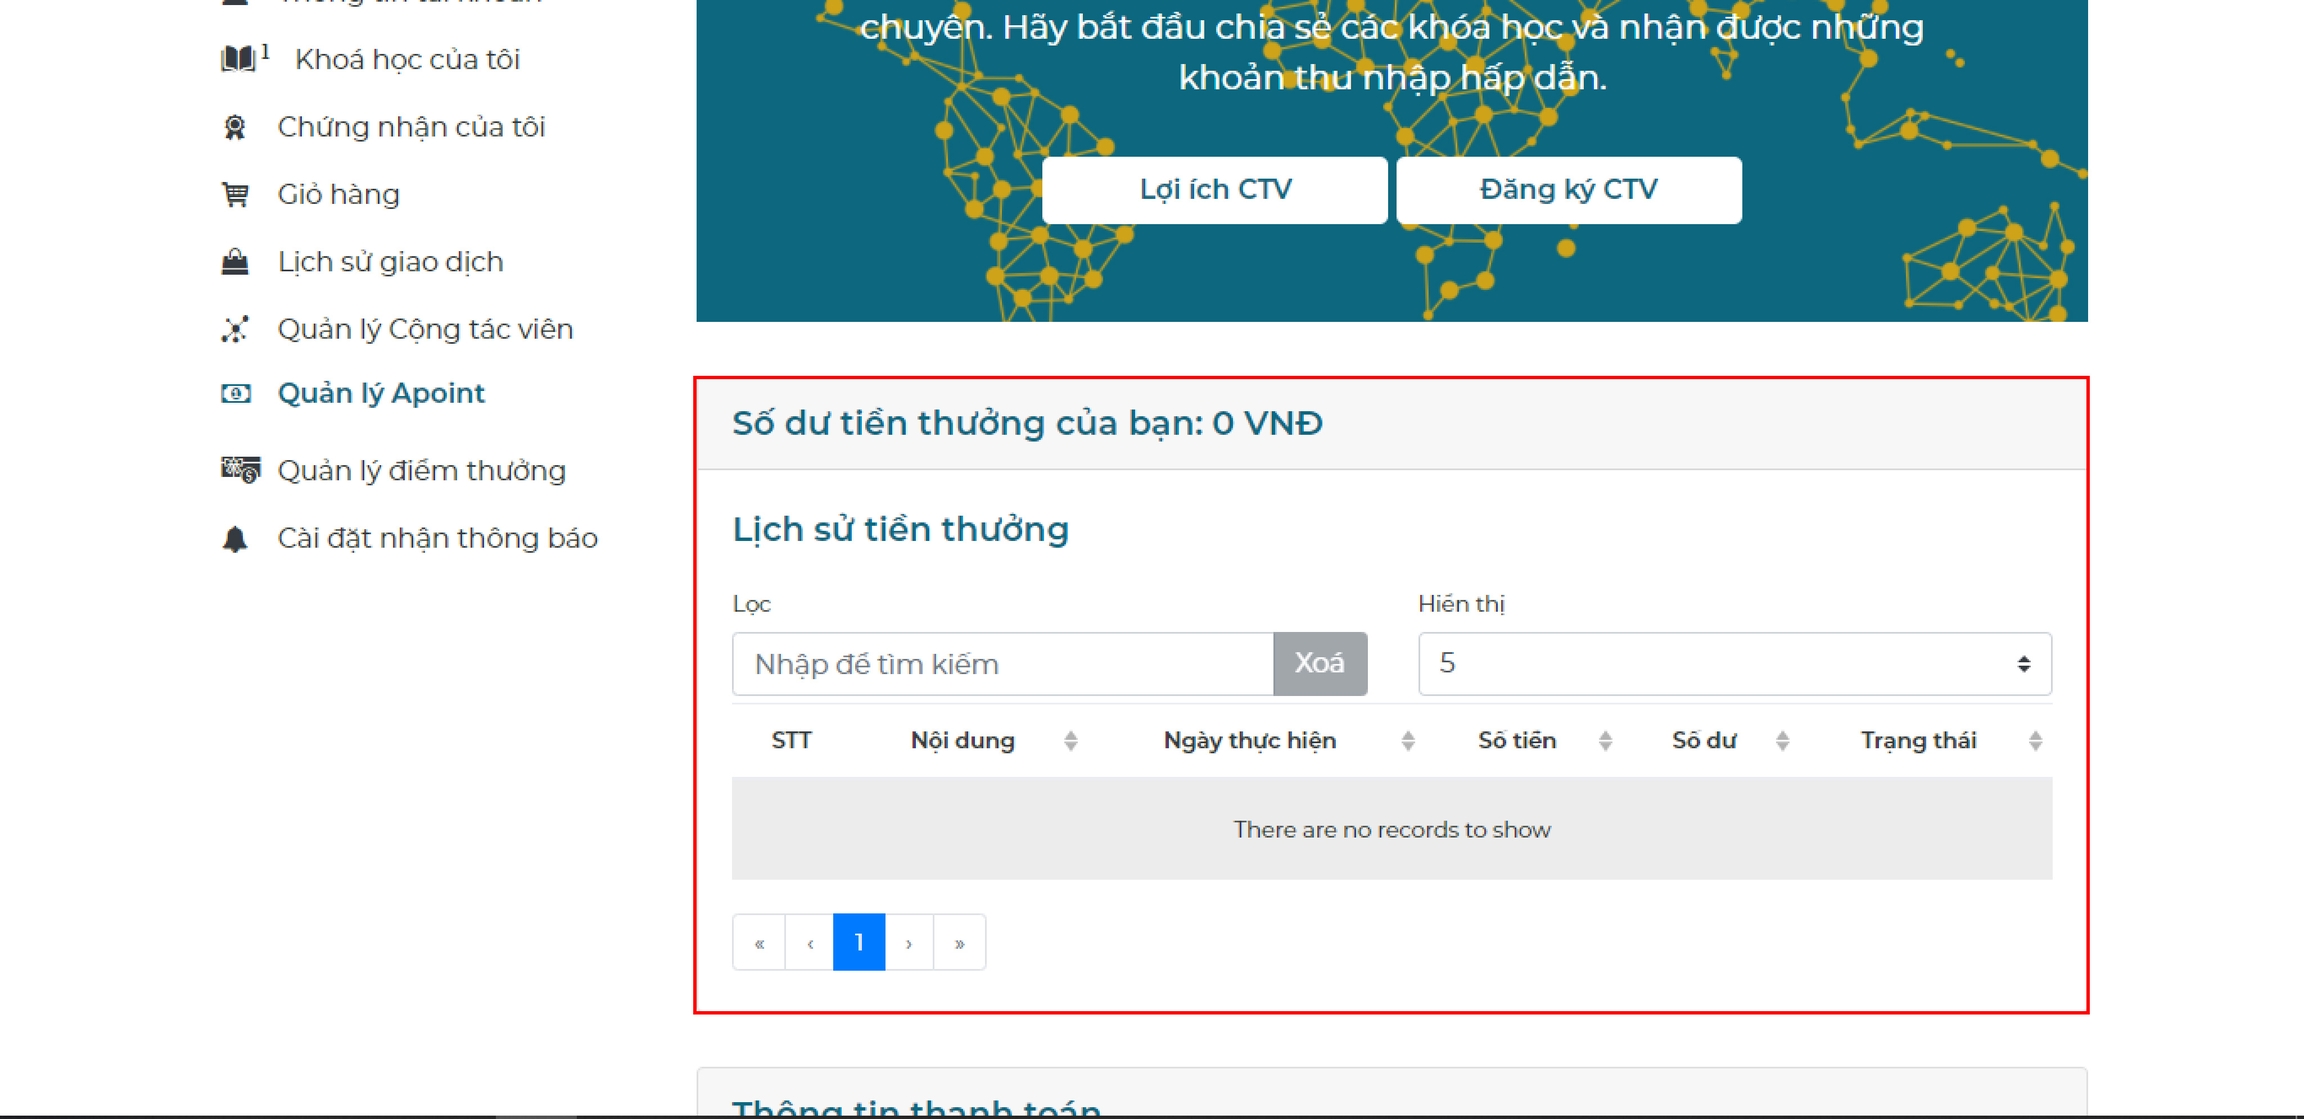Image resolution: width=2304 pixels, height=1119 pixels.
Task: Go to the last page using » pagination
Action: coord(959,943)
